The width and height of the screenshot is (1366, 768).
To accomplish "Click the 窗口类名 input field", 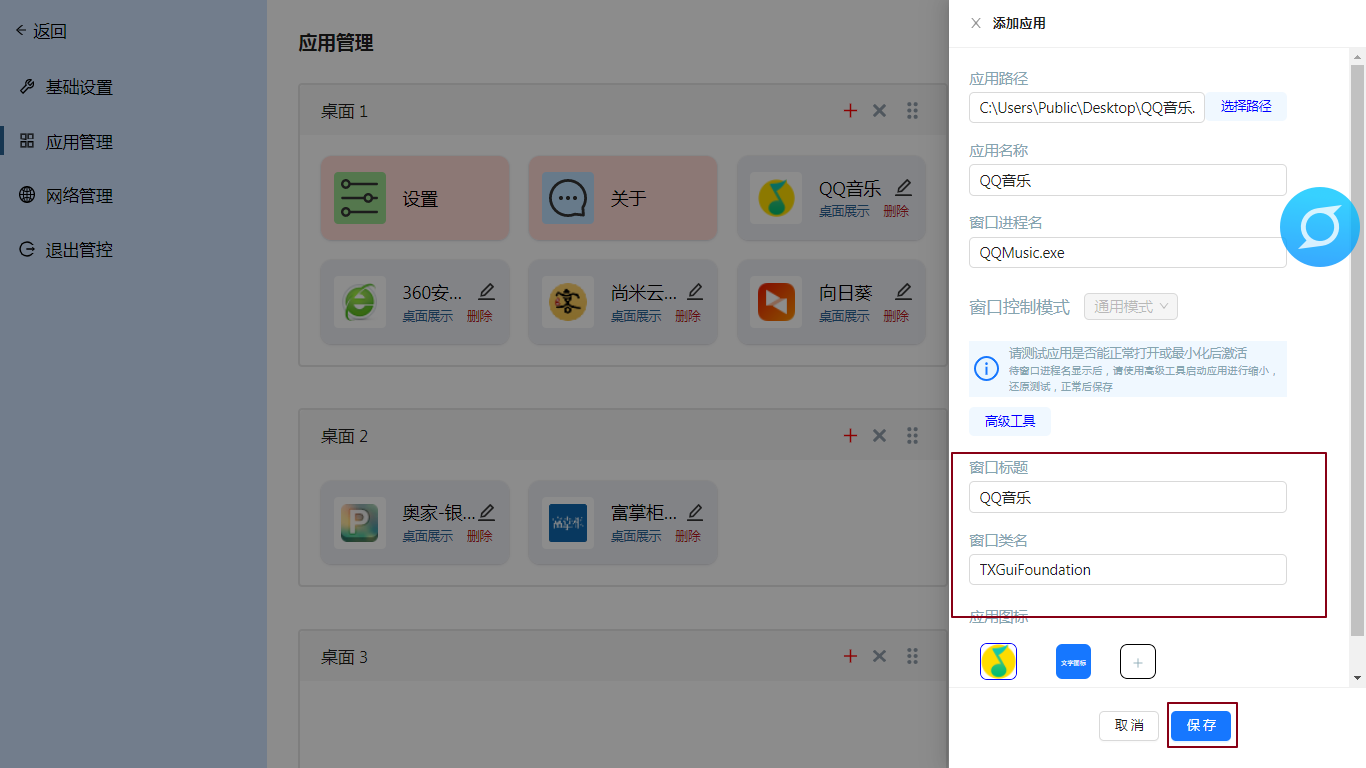I will [1128, 569].
